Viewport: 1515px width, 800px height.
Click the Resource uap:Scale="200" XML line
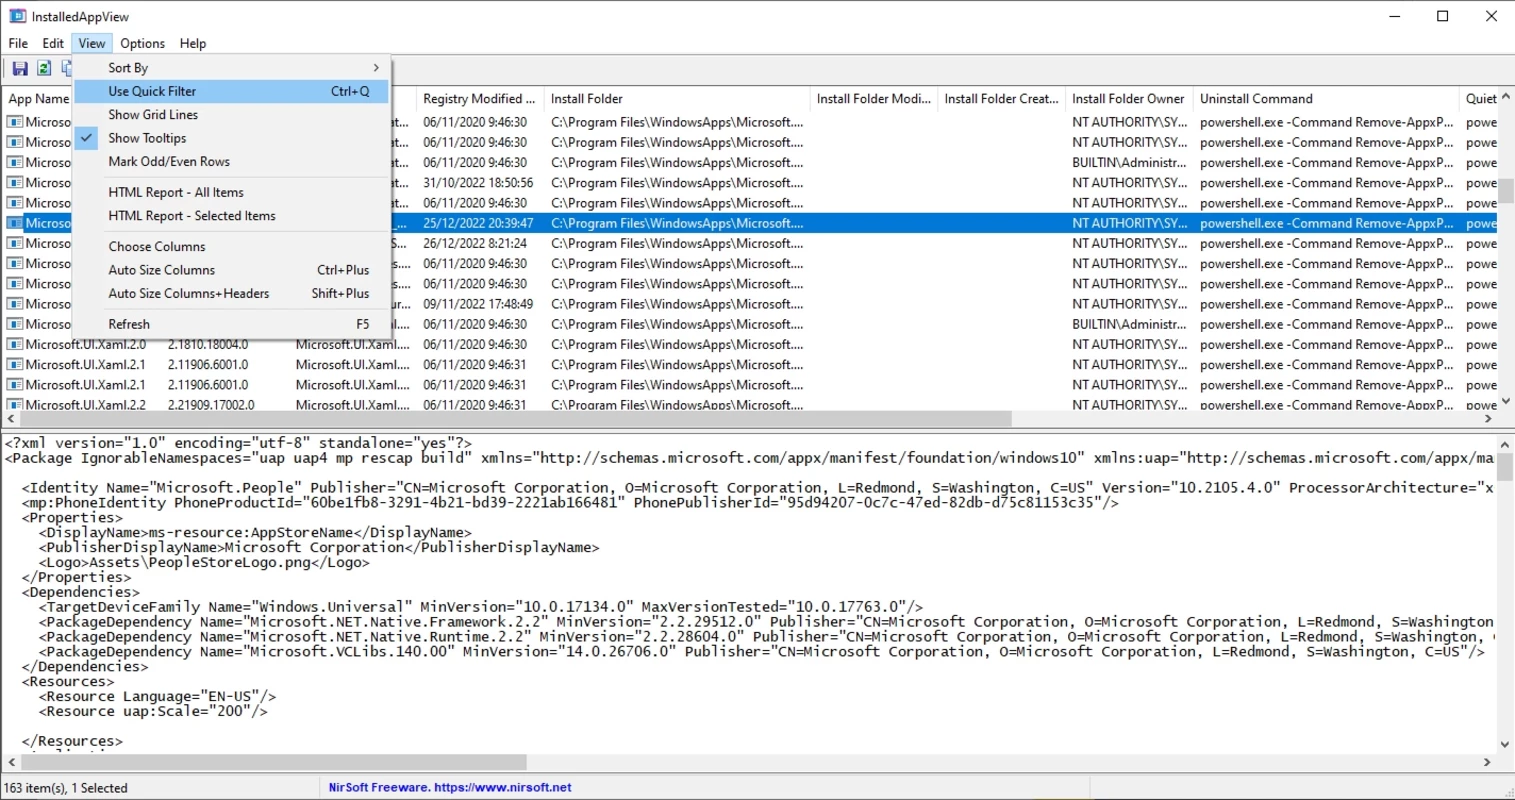point(153,711)
